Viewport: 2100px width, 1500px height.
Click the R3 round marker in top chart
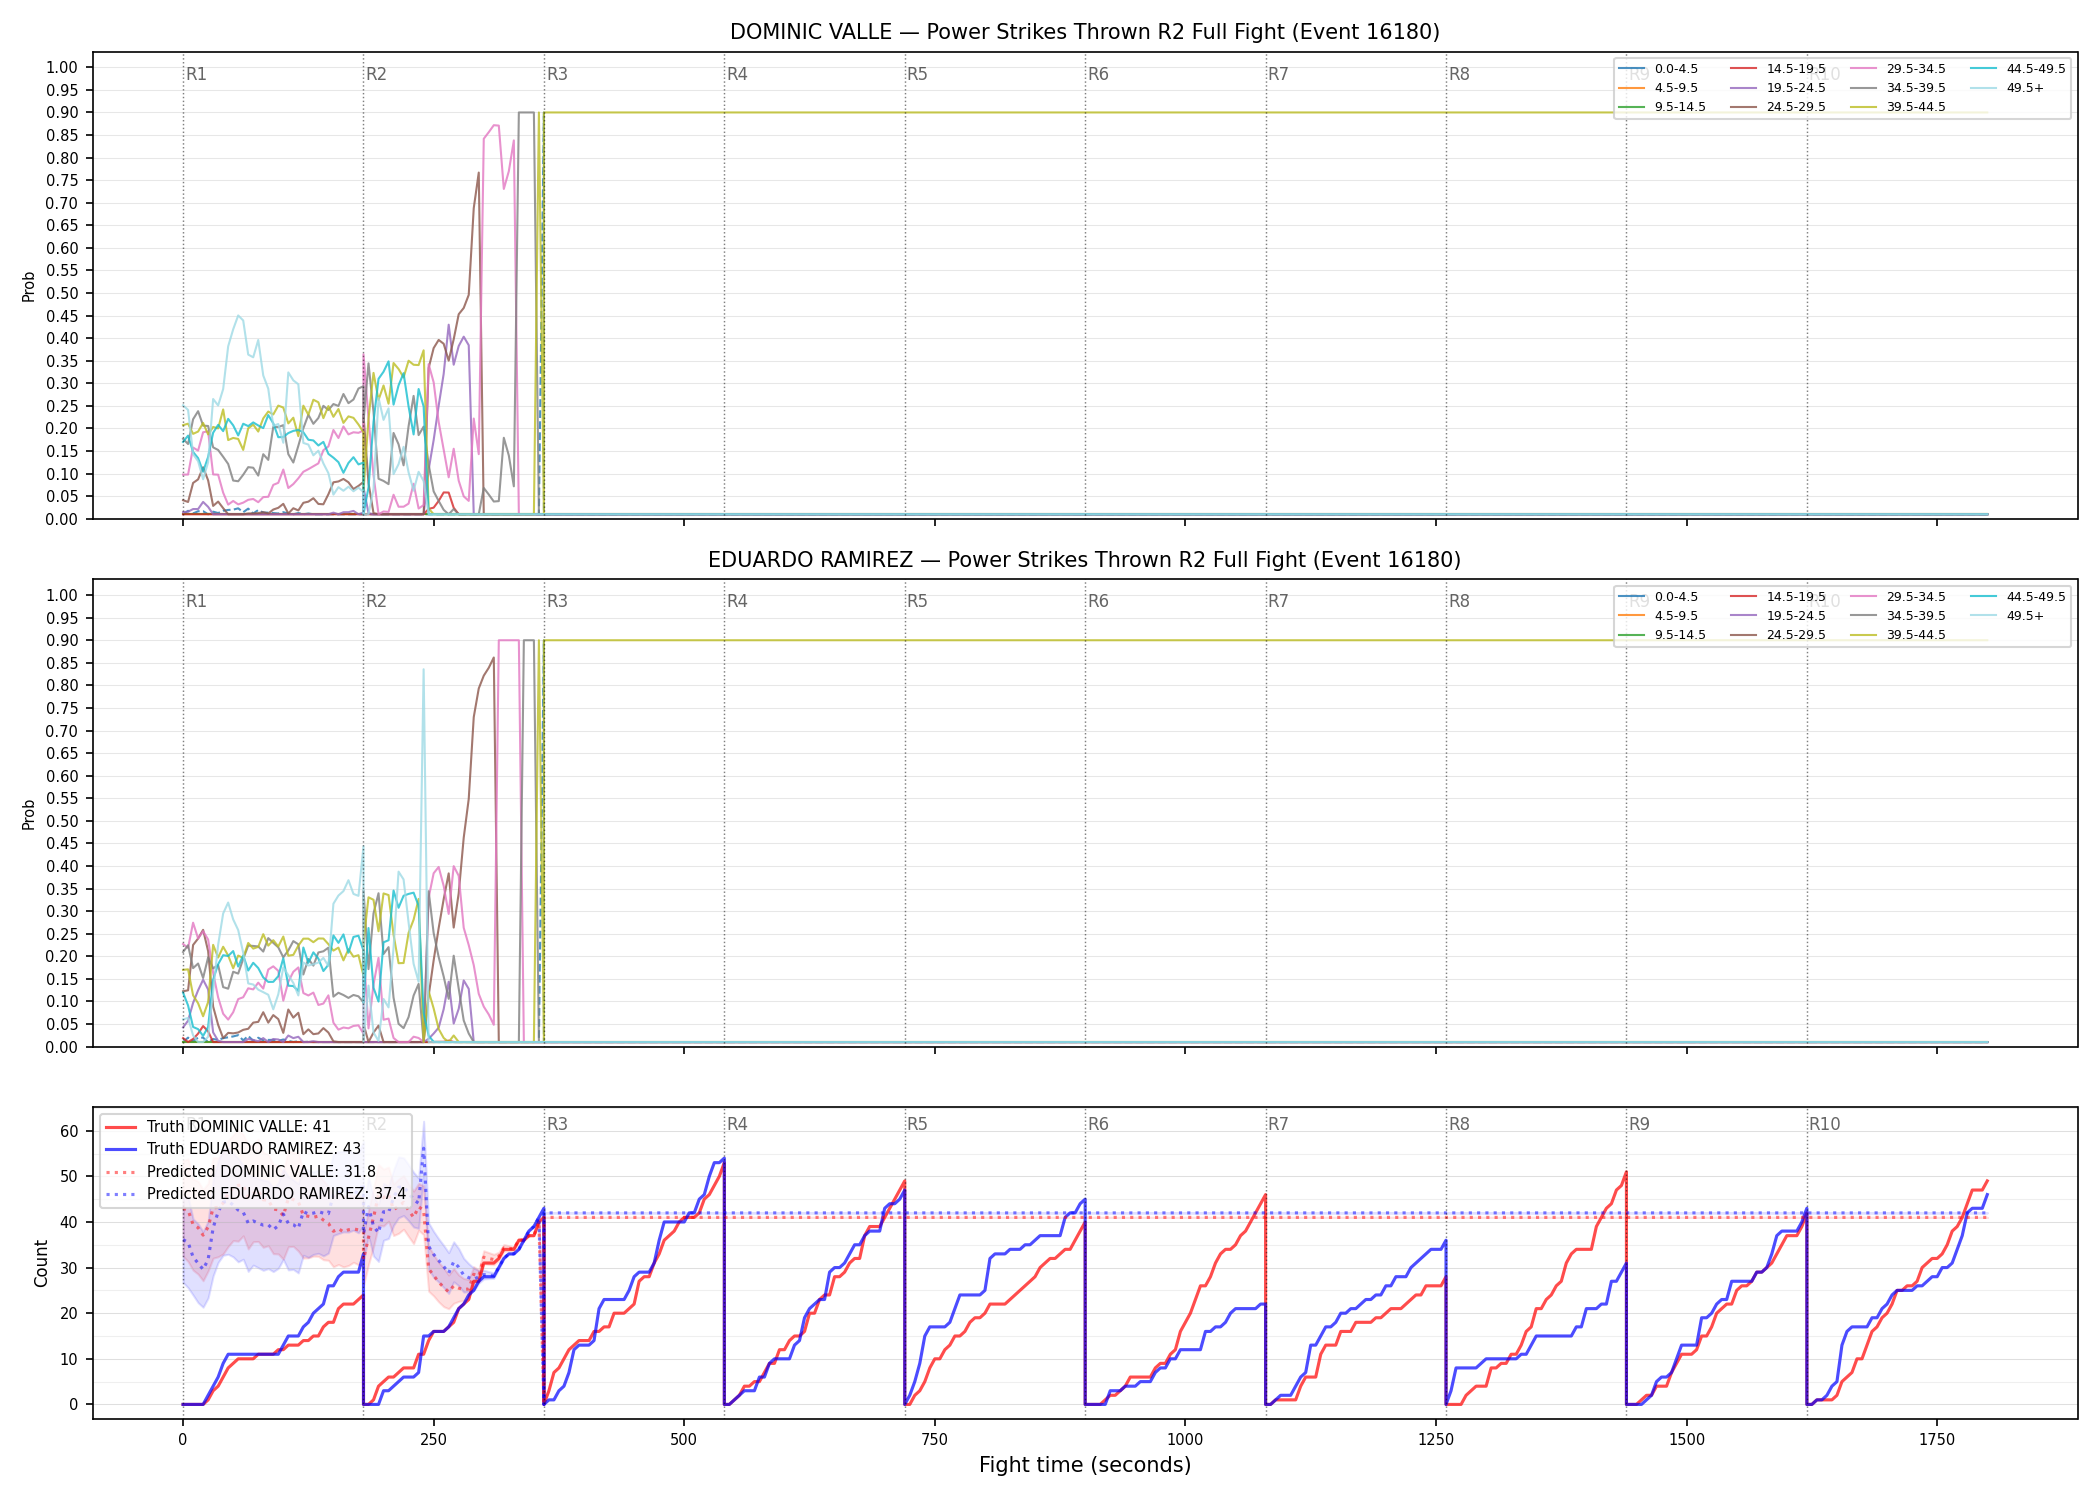(557, 74)
